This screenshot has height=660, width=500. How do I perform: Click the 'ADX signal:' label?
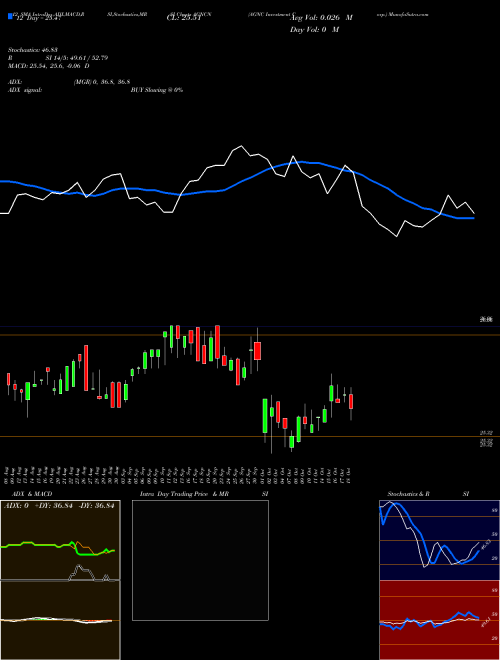pos(24,90)
